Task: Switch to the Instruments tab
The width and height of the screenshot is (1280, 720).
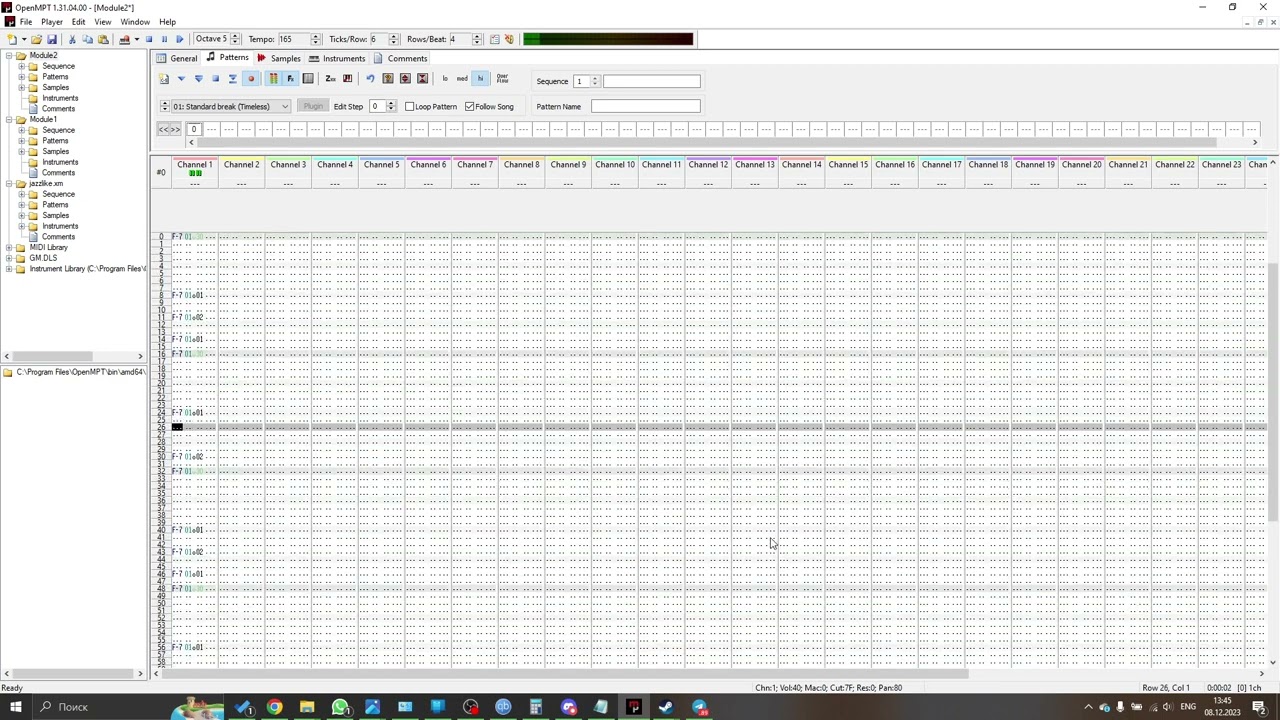Action: coord(337,58)
